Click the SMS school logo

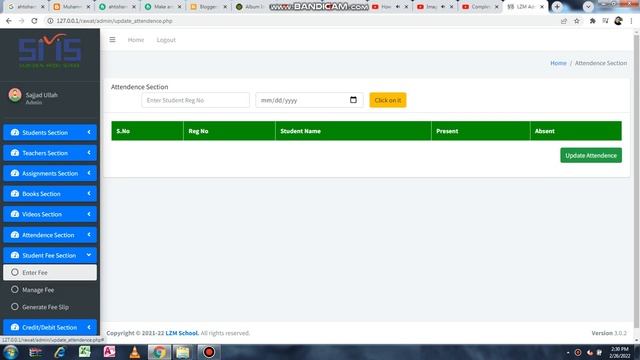[x=50, y=51]
